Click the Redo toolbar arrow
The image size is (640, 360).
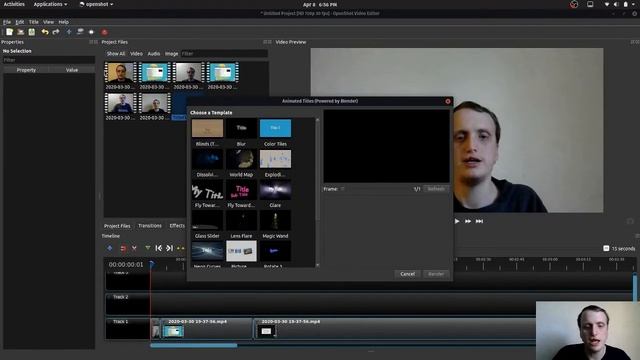pyautogui.click(x=56, y=32)
